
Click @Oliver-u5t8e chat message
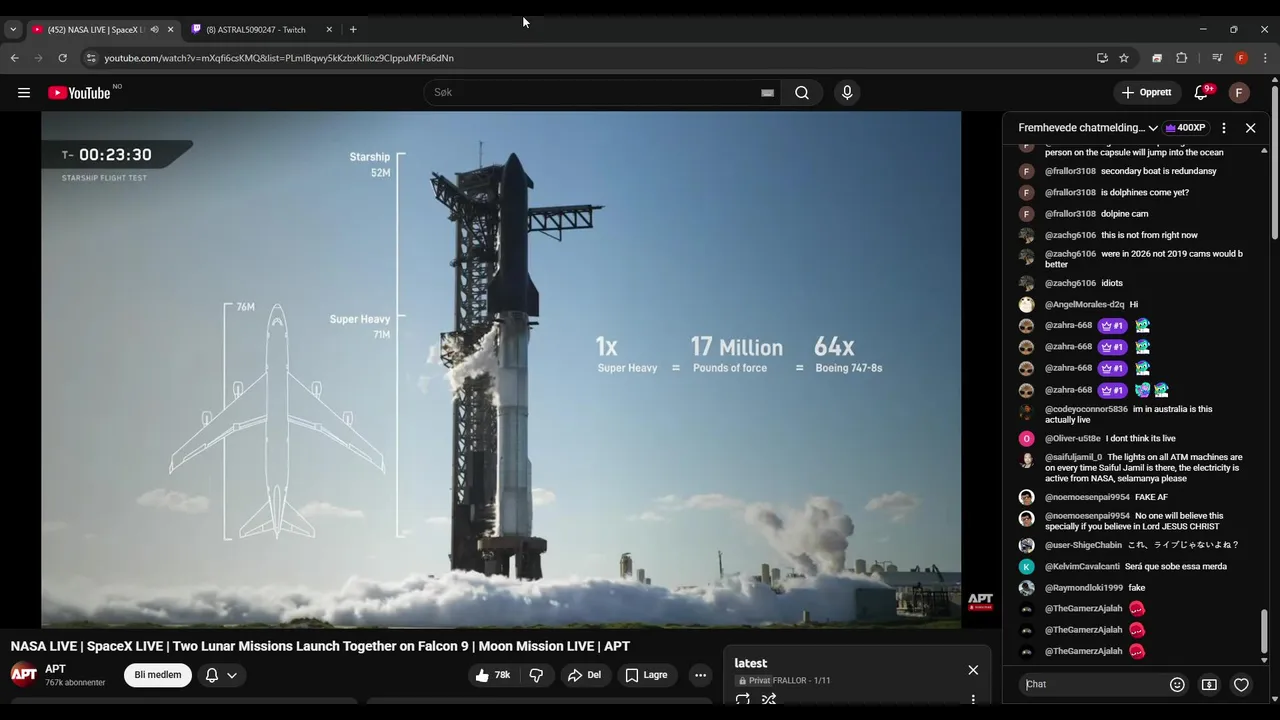click(1140, 438)
